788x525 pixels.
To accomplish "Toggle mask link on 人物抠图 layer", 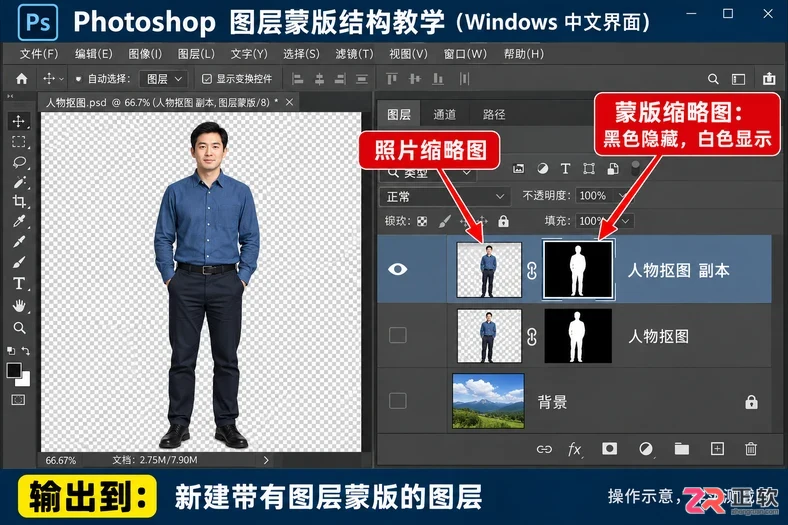I will point(532,337).
